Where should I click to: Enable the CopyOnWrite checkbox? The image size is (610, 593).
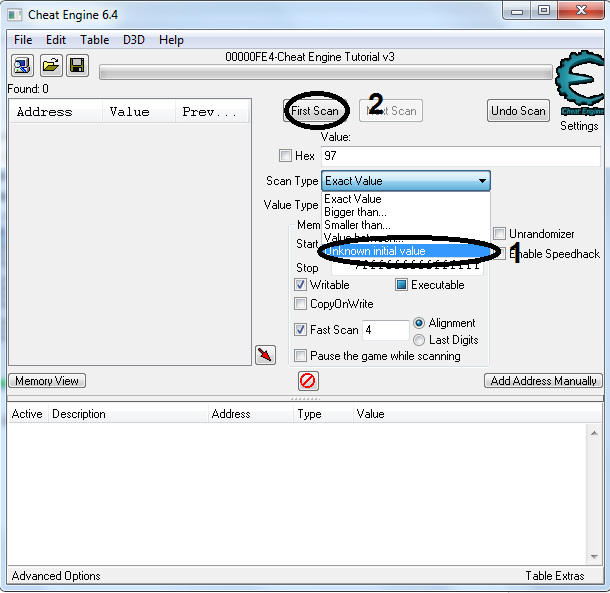(x=300, y=304)
